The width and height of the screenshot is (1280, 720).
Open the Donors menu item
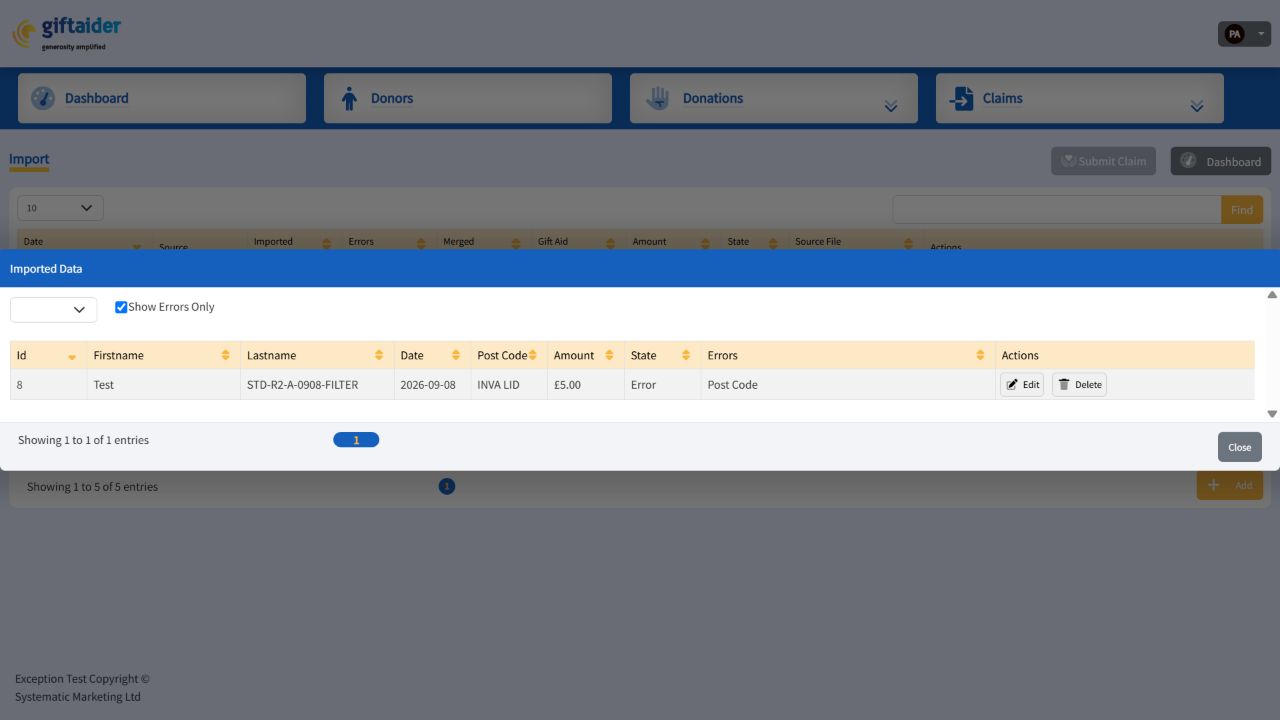click(468, 98)
